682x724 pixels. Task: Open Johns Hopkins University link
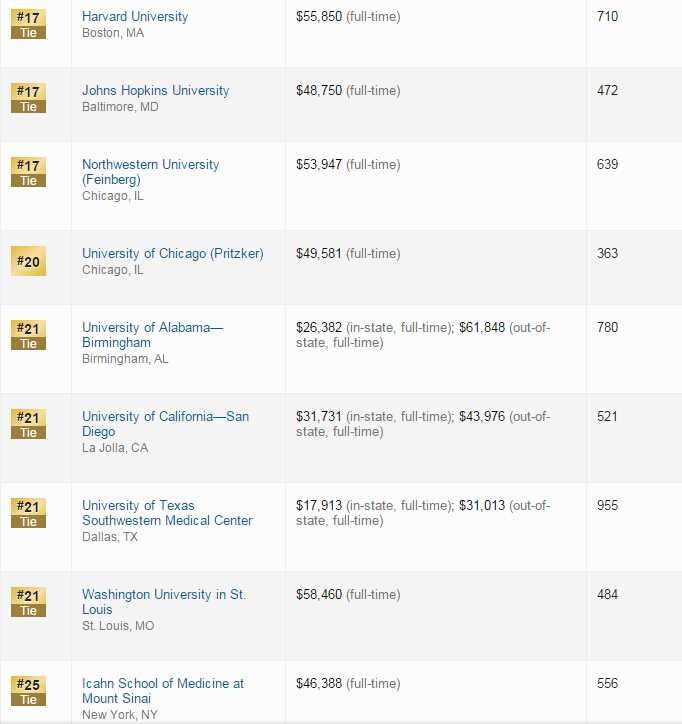pos(155,91)
